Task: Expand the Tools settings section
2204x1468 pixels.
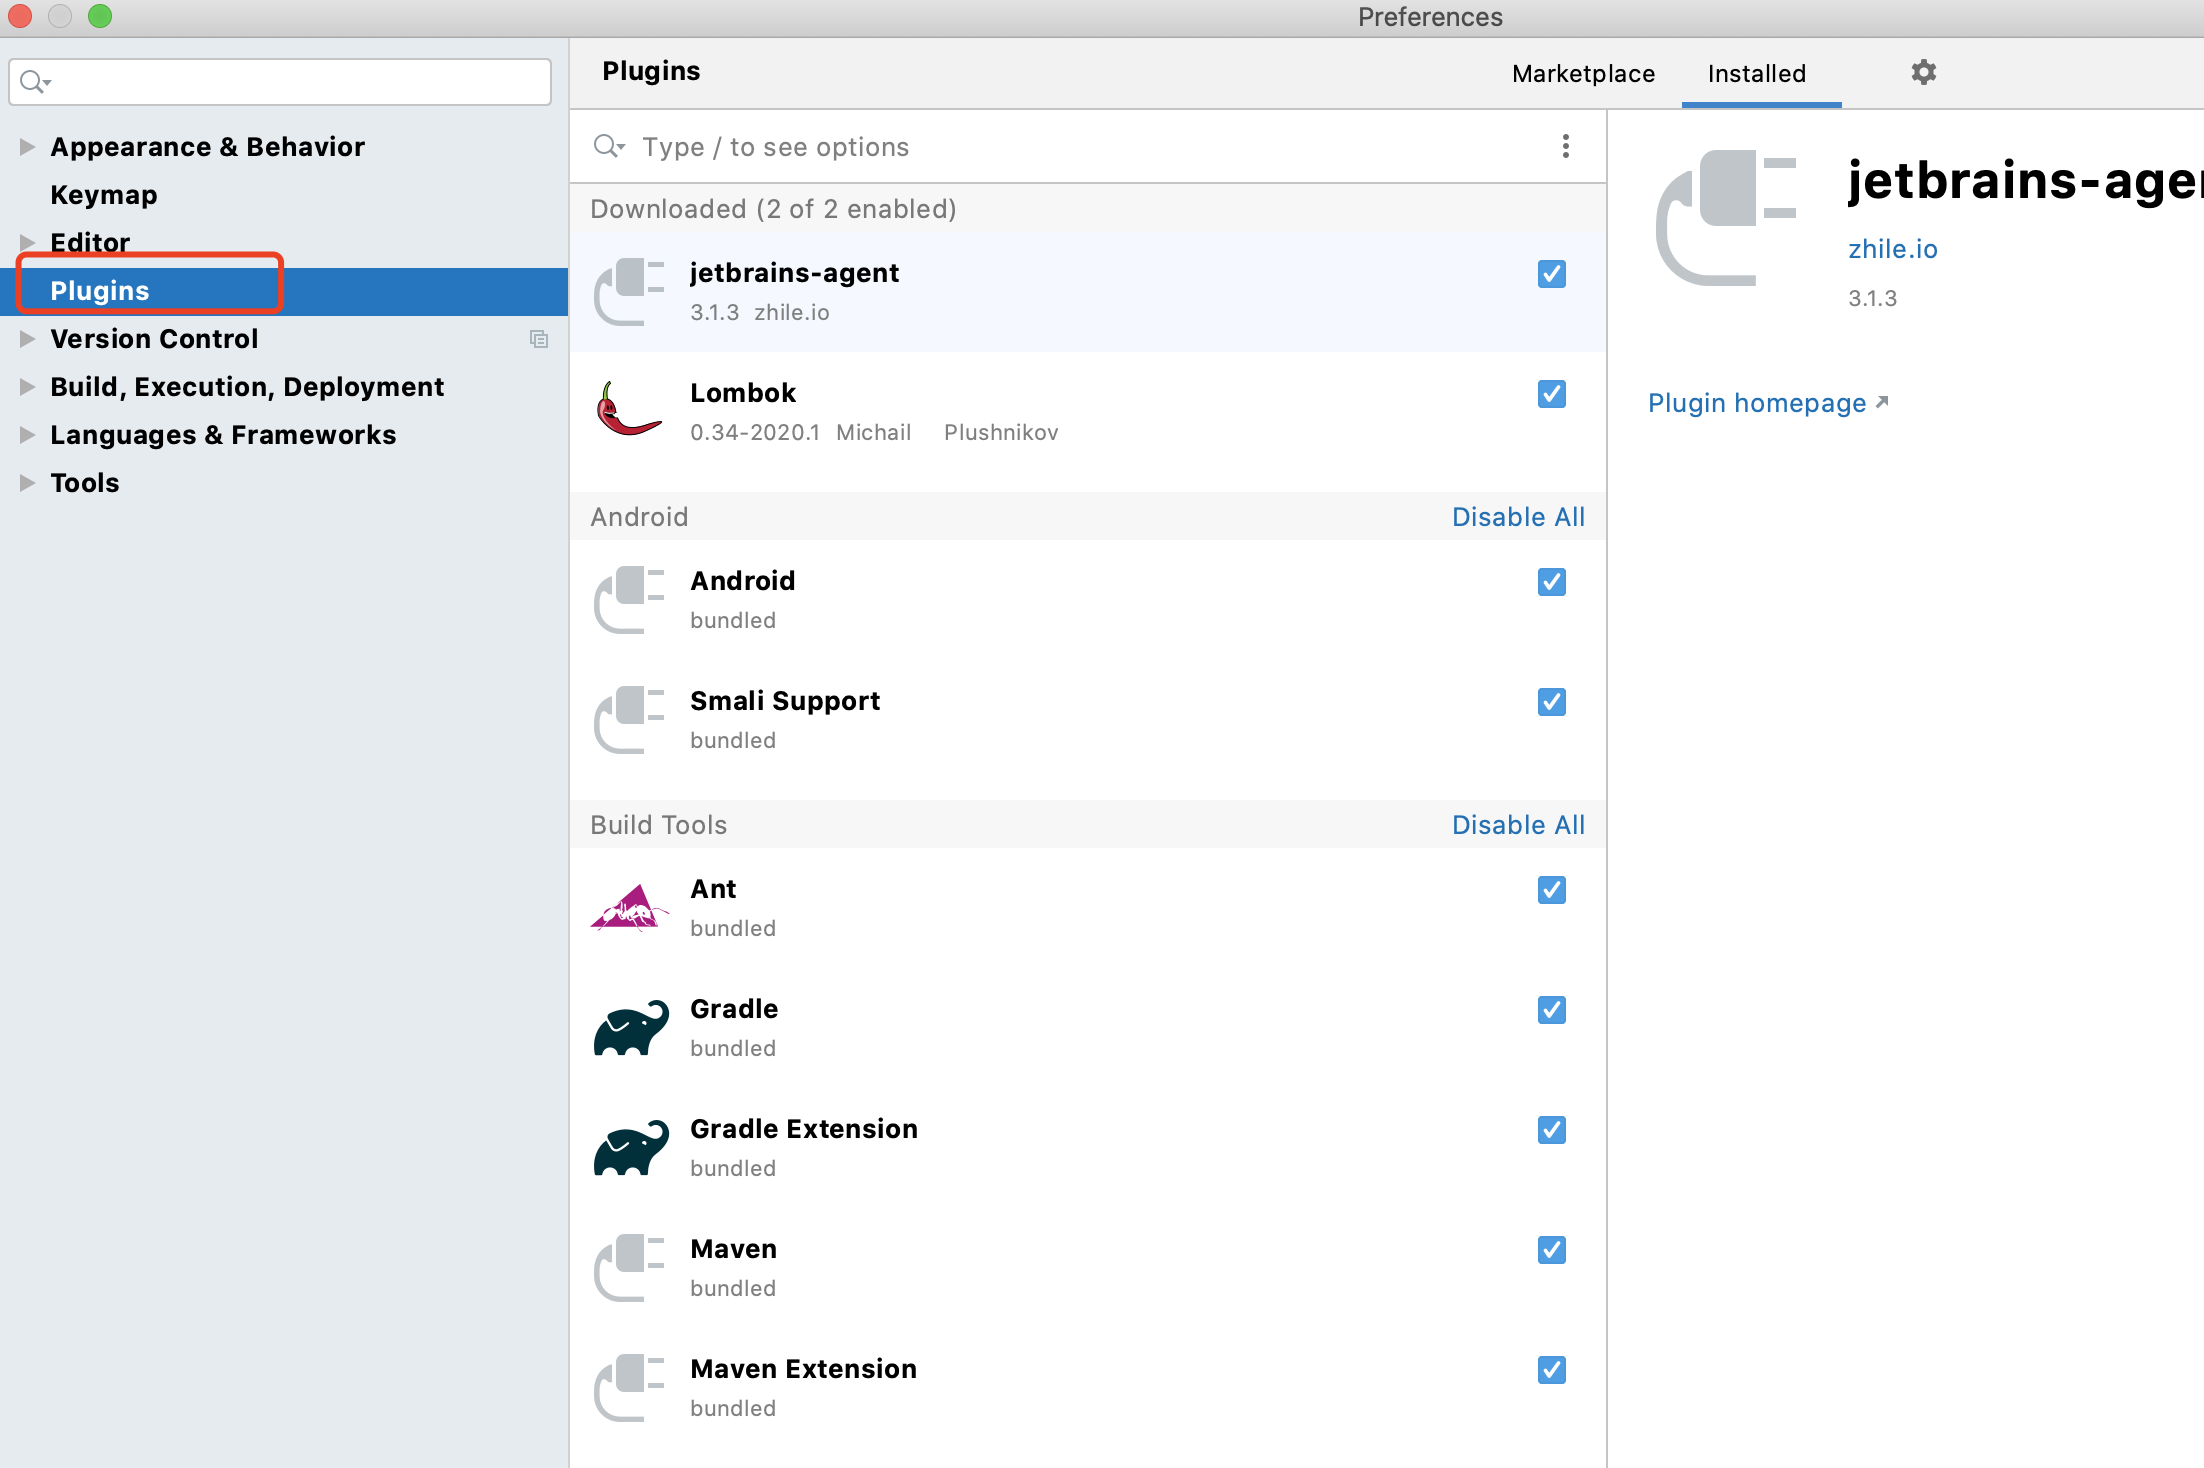Action: pos(27,483)
